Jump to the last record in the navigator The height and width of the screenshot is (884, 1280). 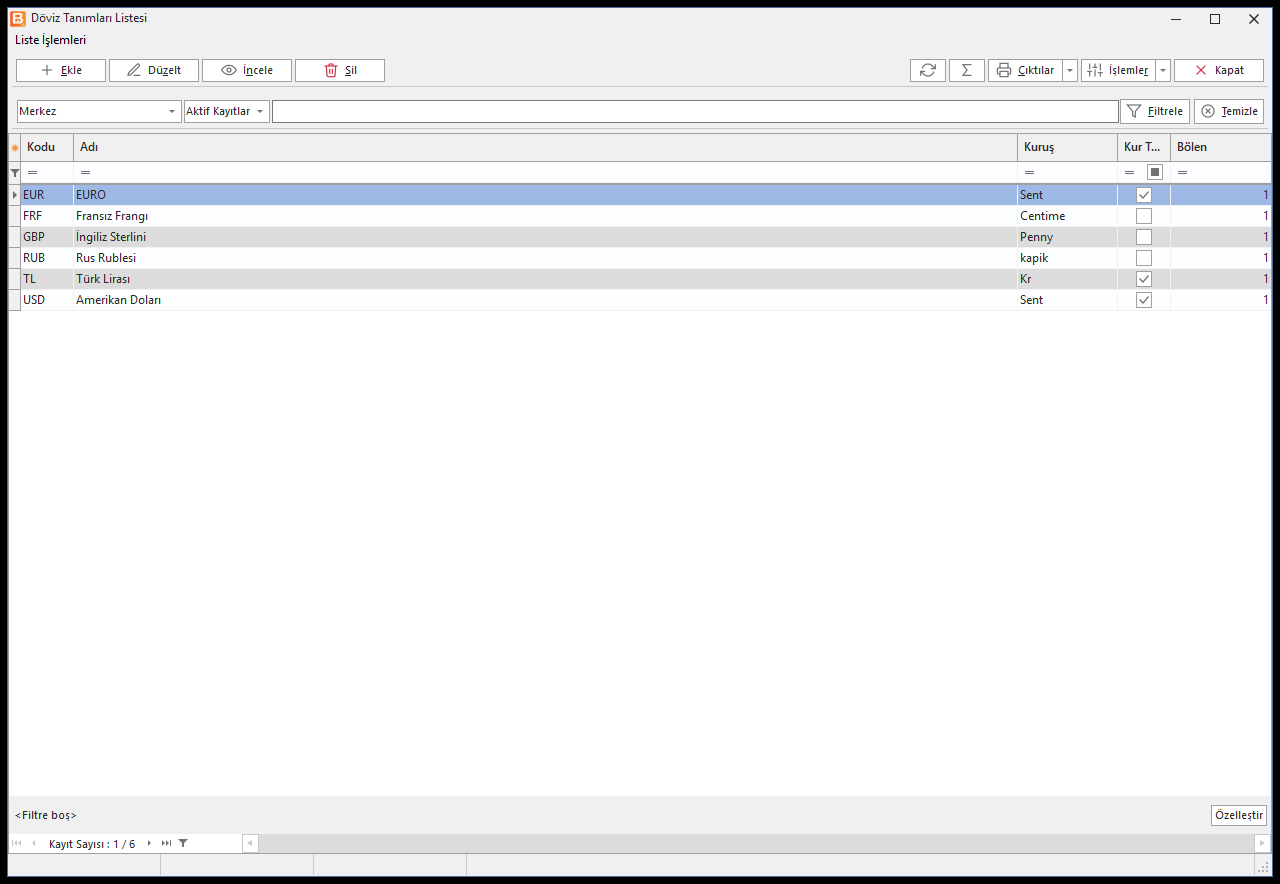pos(166,844)
